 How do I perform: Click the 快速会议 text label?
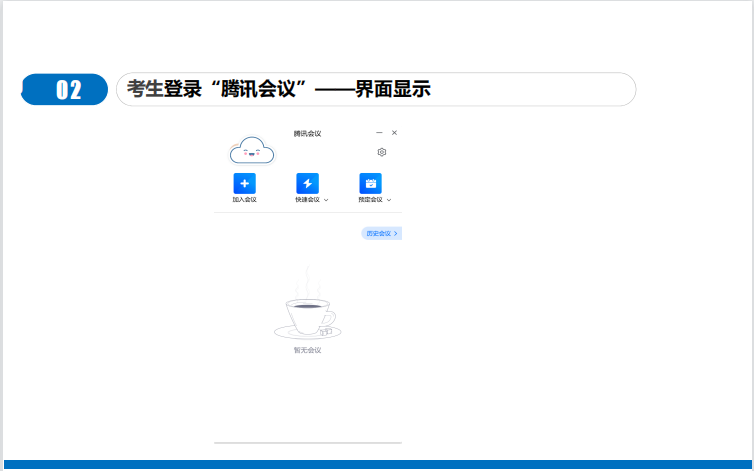tap(306, 200)
